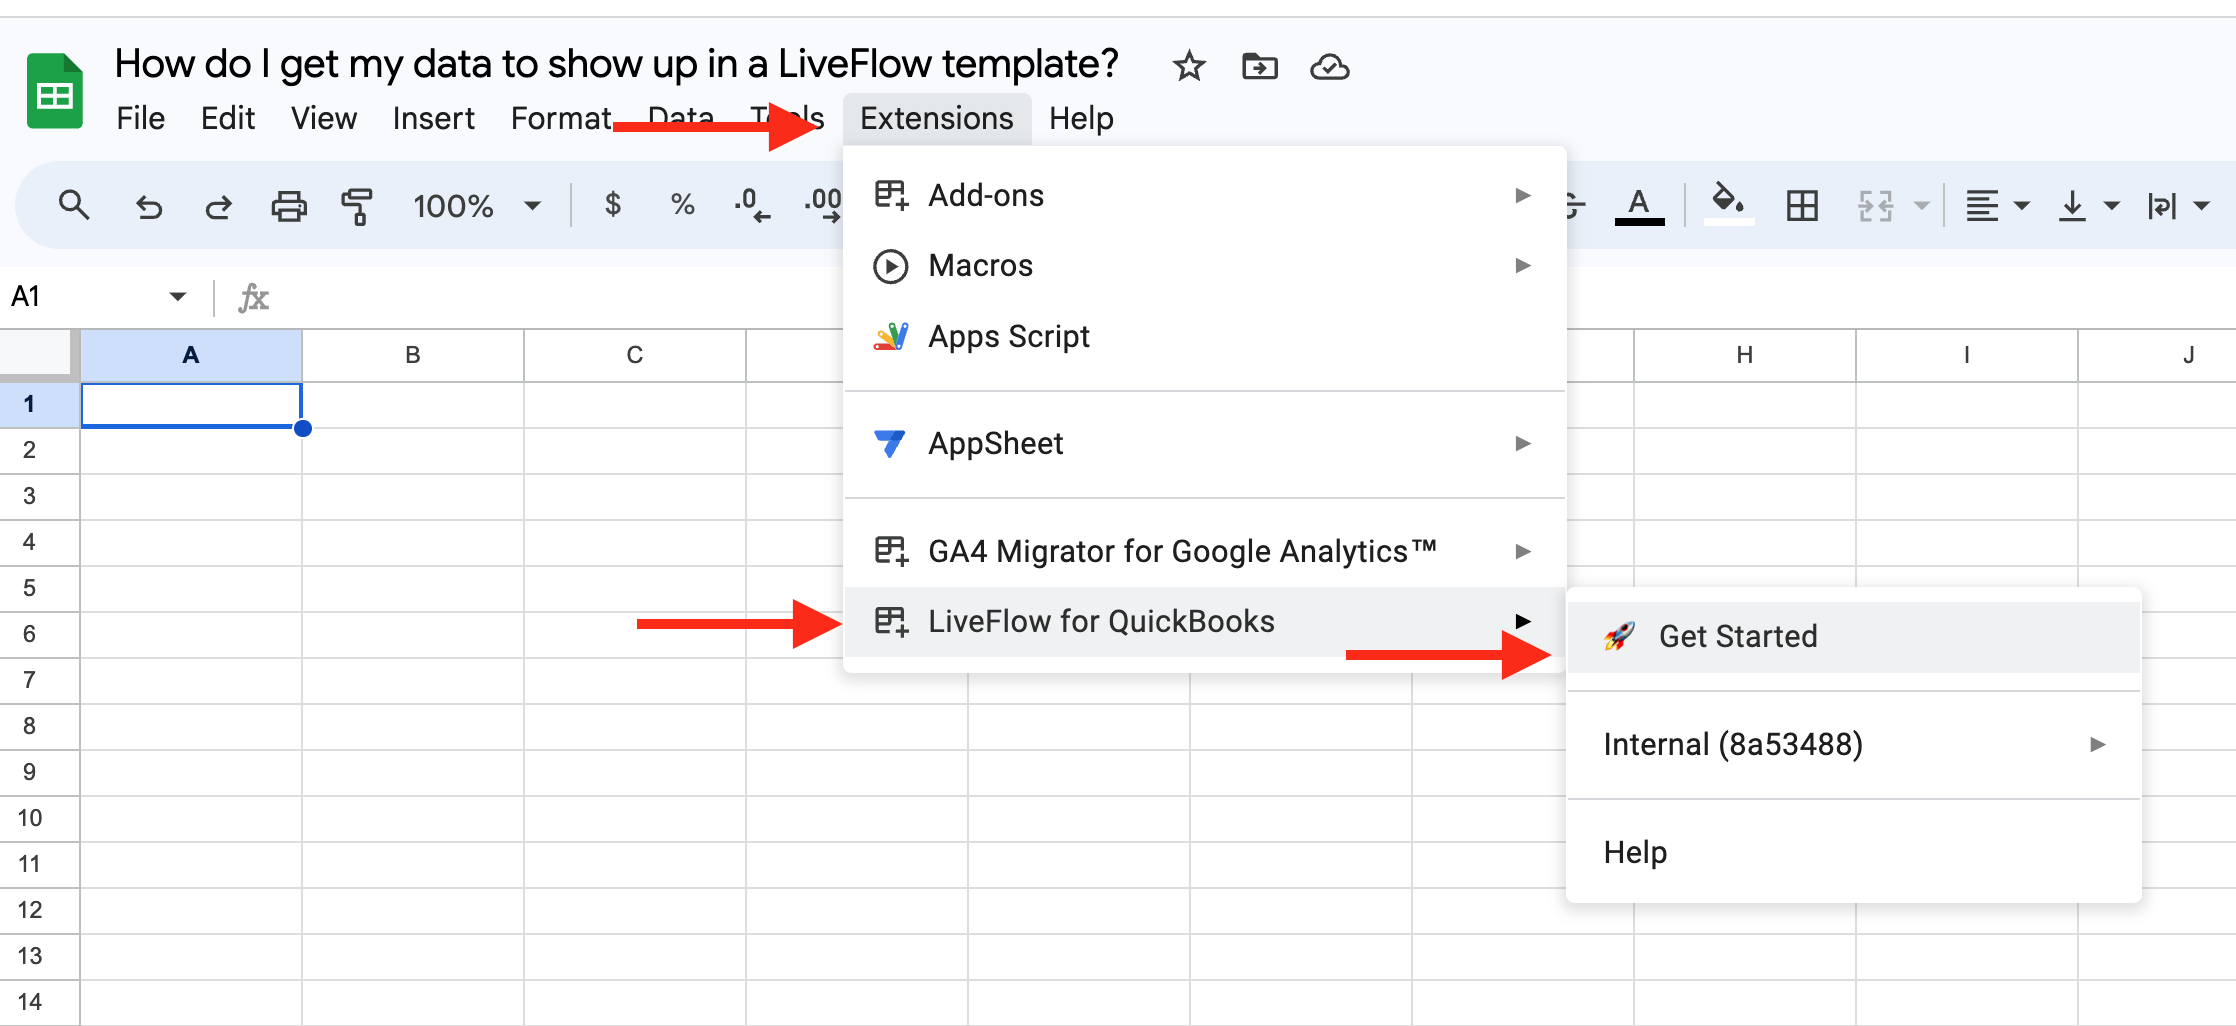This screenshot has height=1026, width=2236.
Task: Select row 1 header
Action: (x=39, y=404)
